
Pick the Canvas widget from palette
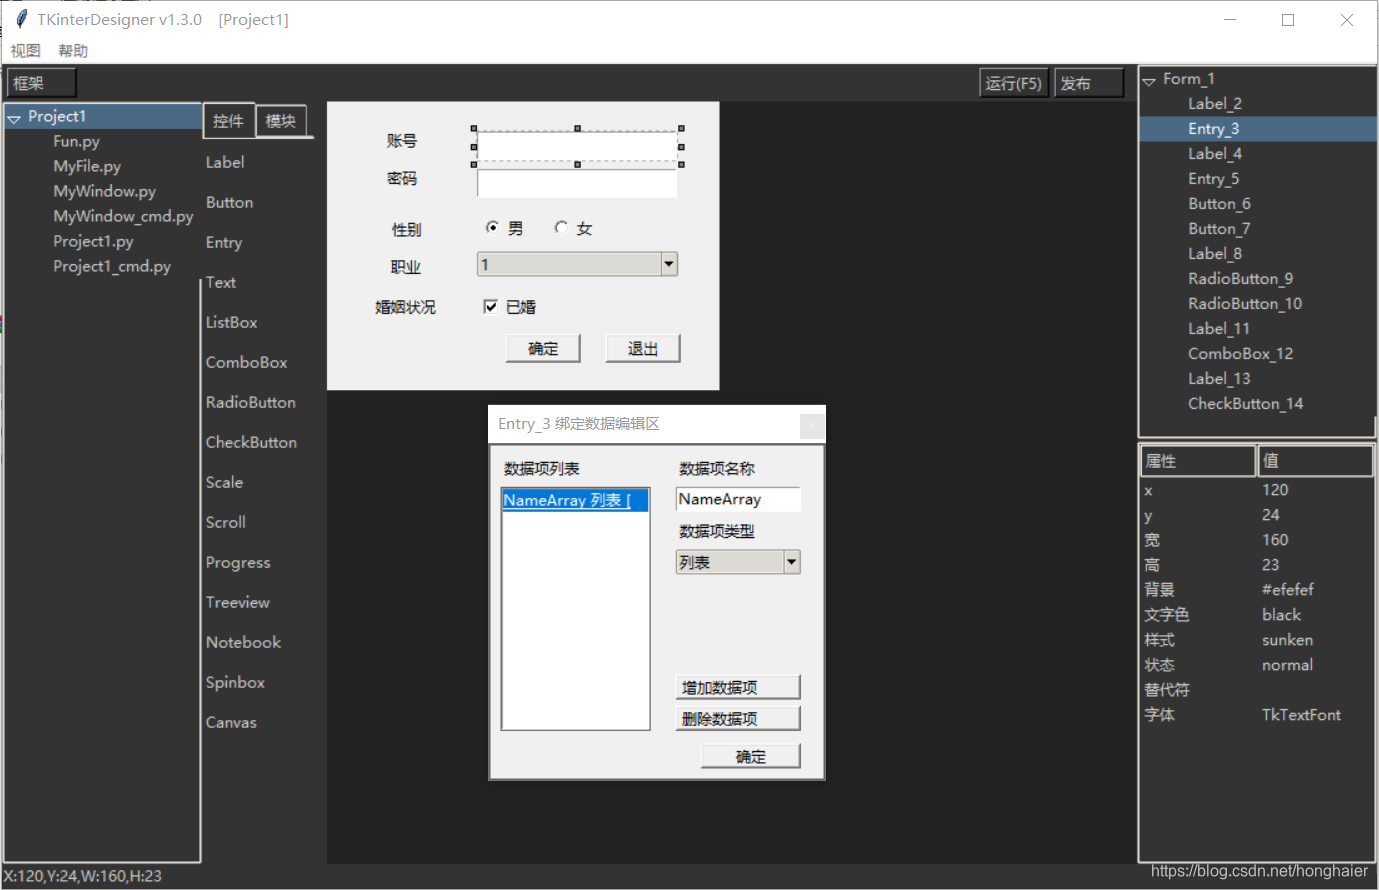pyautogui.click(x=231, y=722)
